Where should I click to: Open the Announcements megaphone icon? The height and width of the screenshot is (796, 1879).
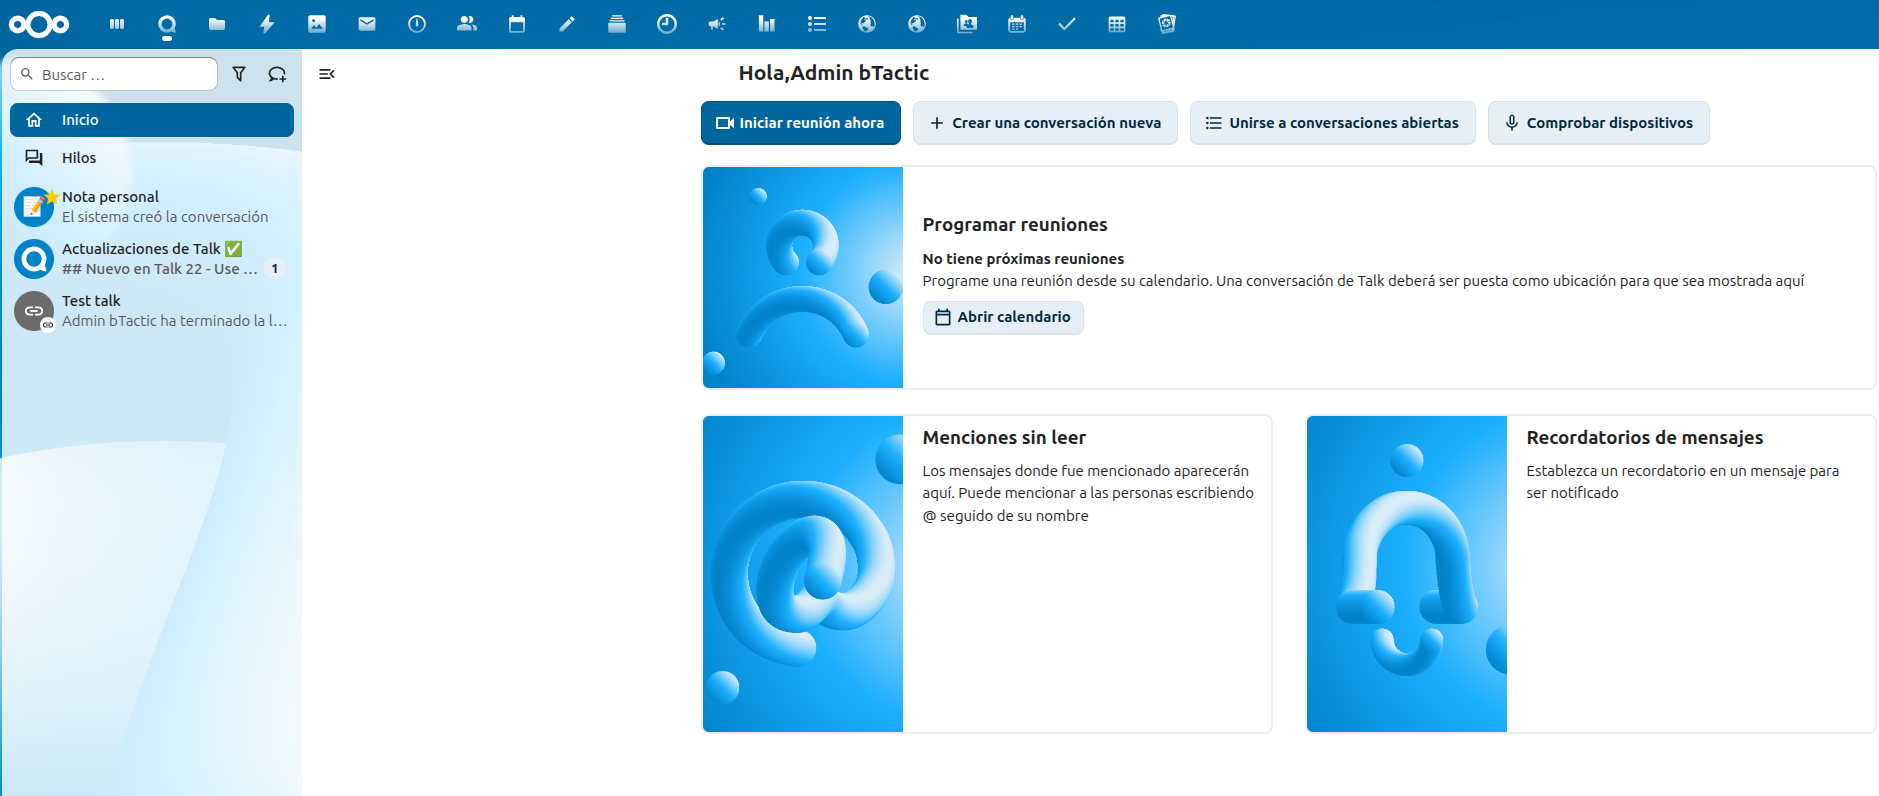(717, 24)
